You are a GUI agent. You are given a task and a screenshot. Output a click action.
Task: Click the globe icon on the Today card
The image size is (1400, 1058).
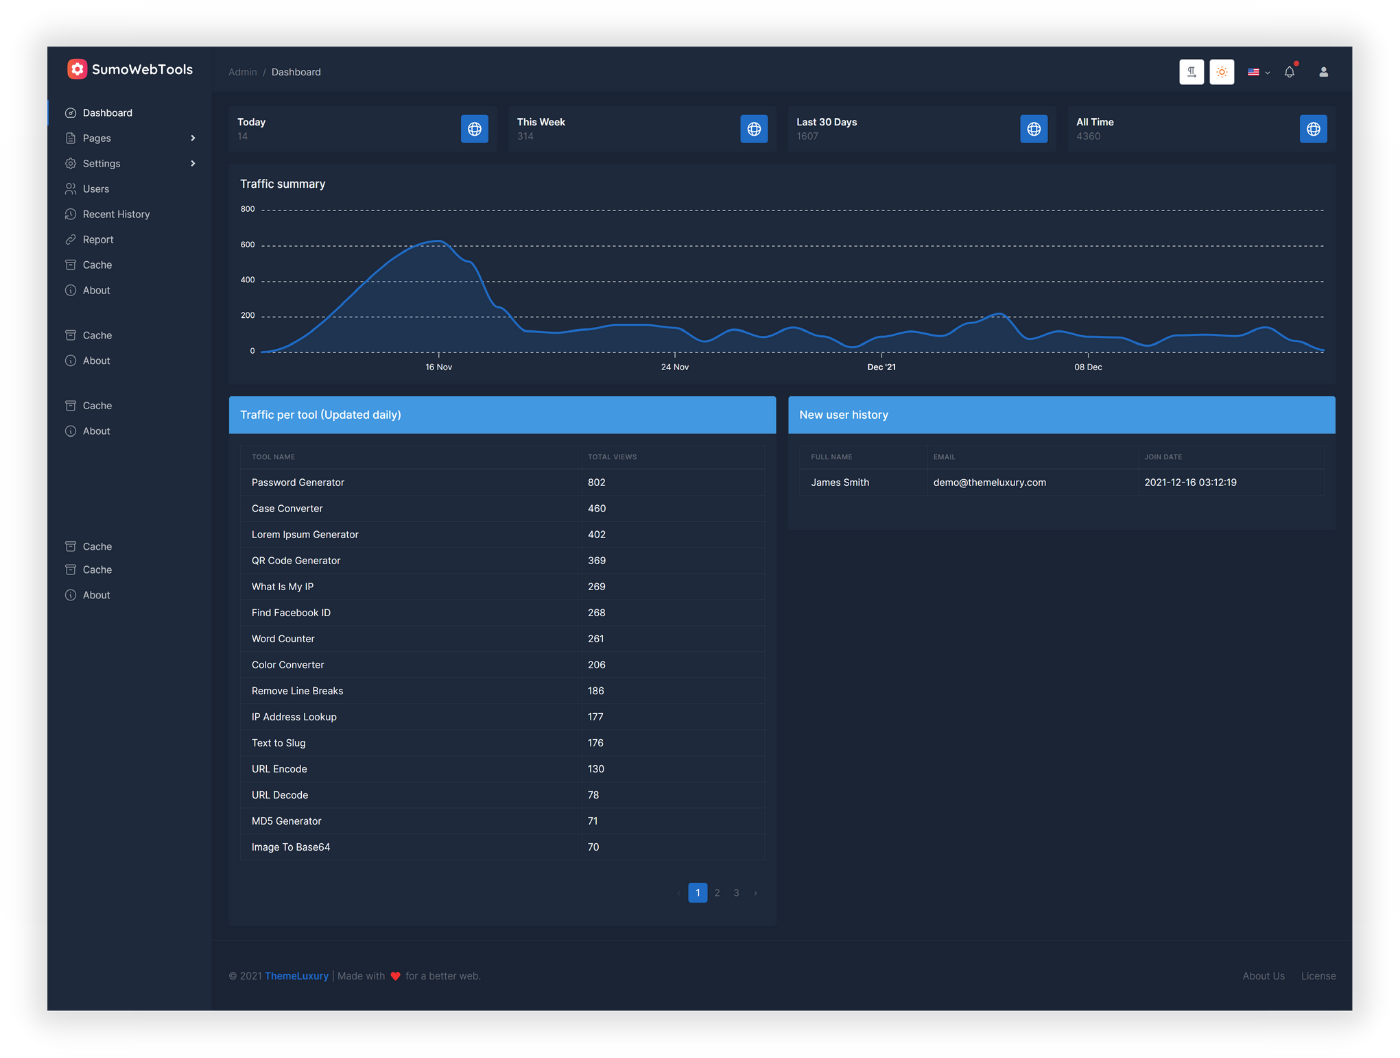tap(475, 129)
